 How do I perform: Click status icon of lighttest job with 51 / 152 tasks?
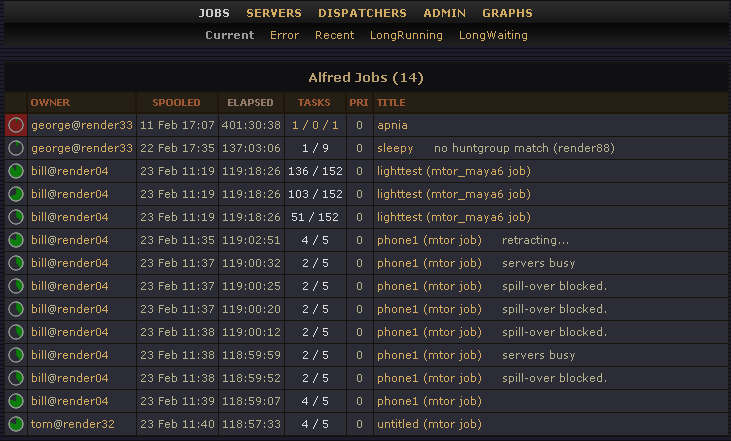[x=15, y=217]
